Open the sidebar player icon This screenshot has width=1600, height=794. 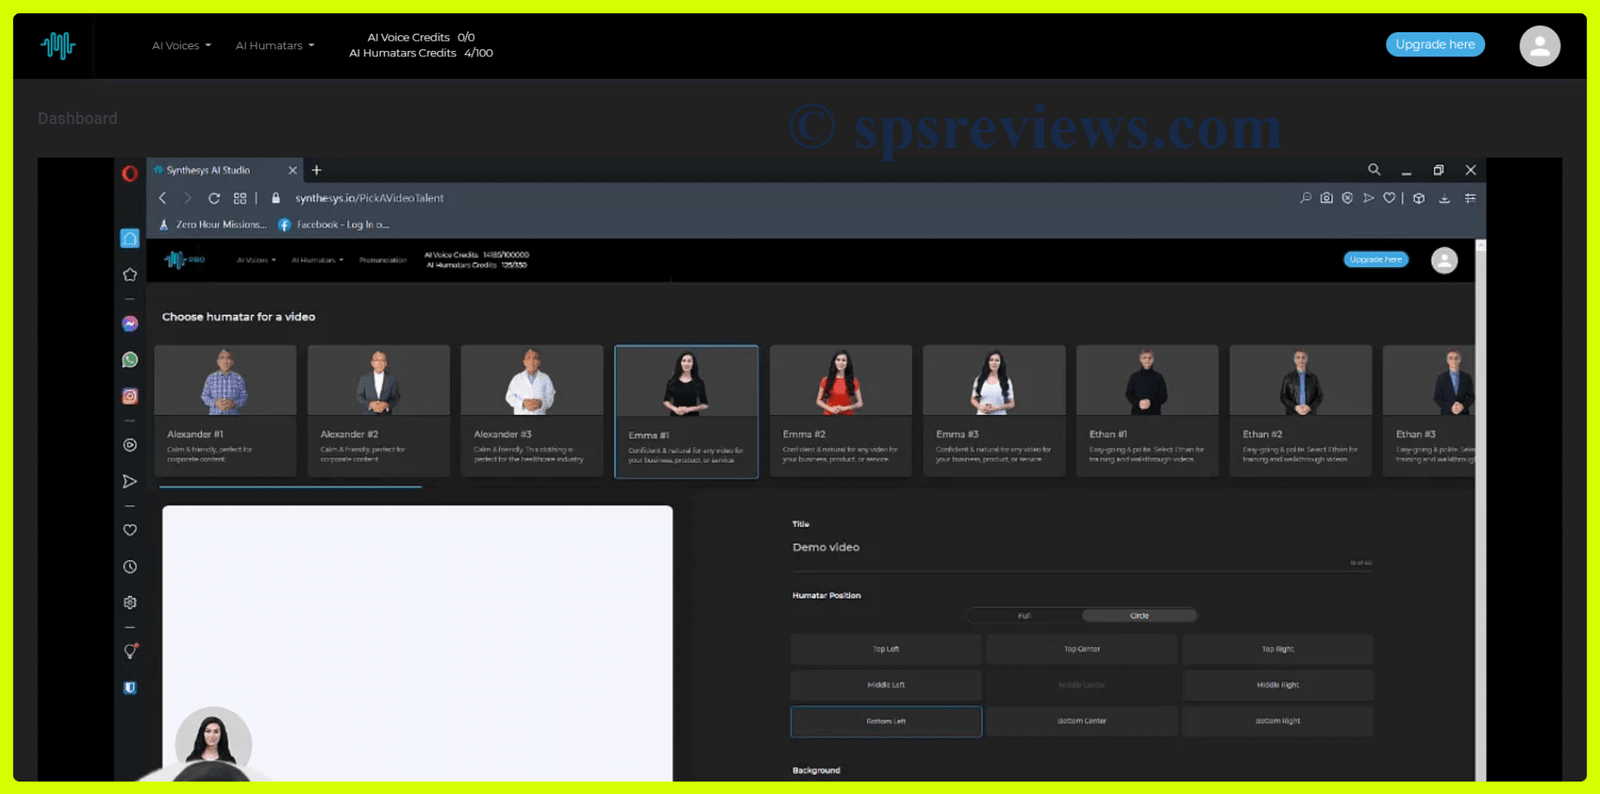tap(130, 445)
